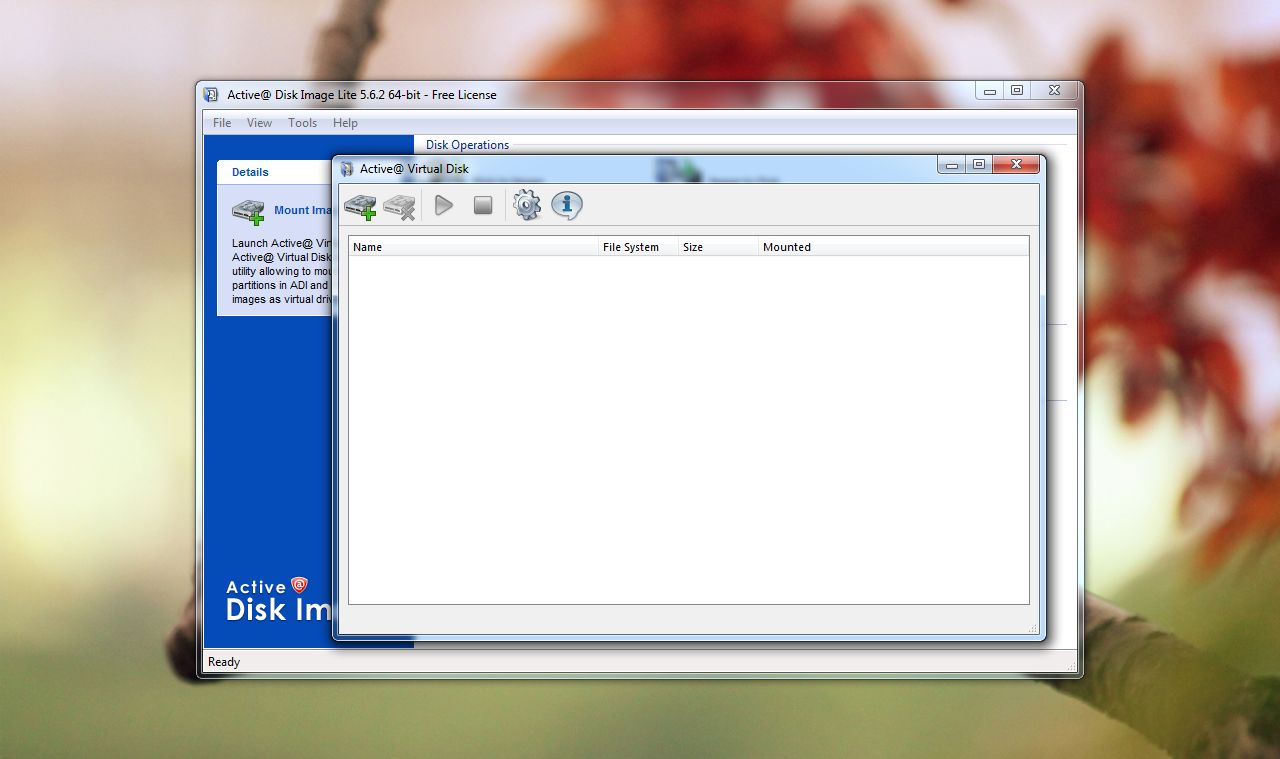Open the Tools menu in Disk Image window
This screenshot has width=1280, height=759.
(302, 123)
